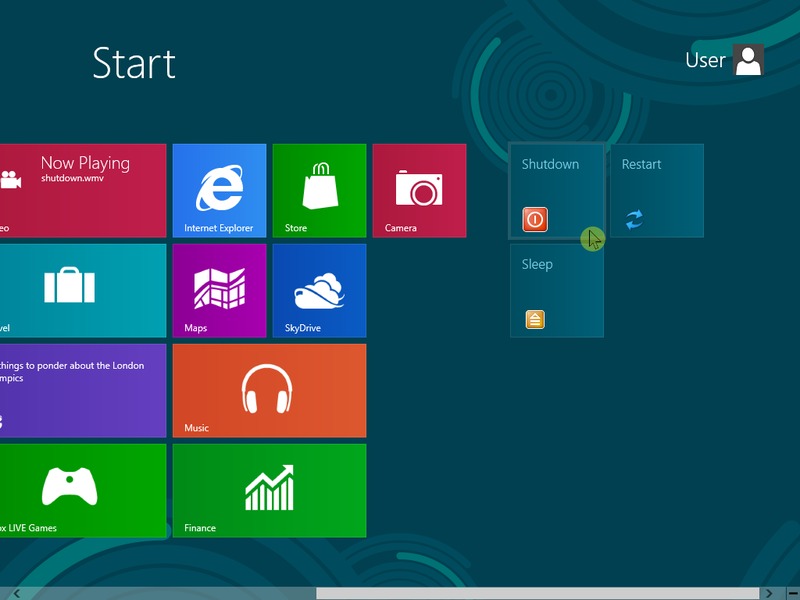Screen dimensions: 800x600
Task: Click the scrollbar left arrow
Action: coord(16,593)
